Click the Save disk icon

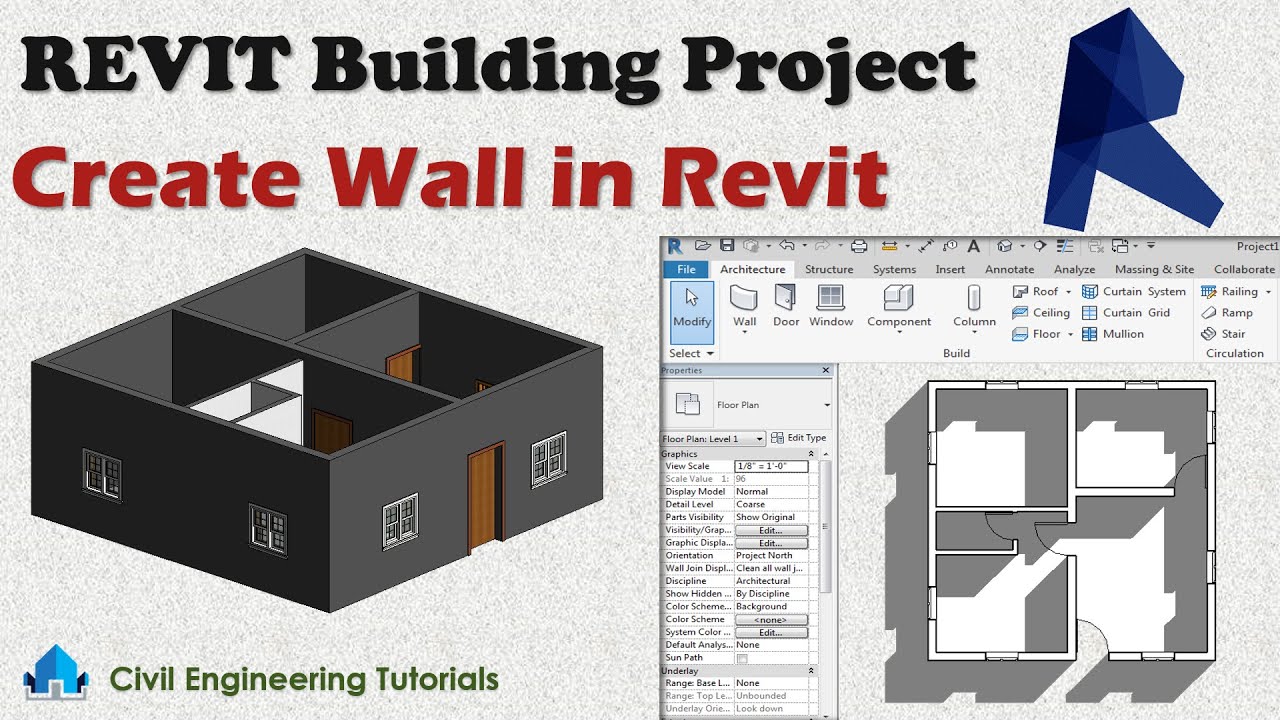point(727,246)
